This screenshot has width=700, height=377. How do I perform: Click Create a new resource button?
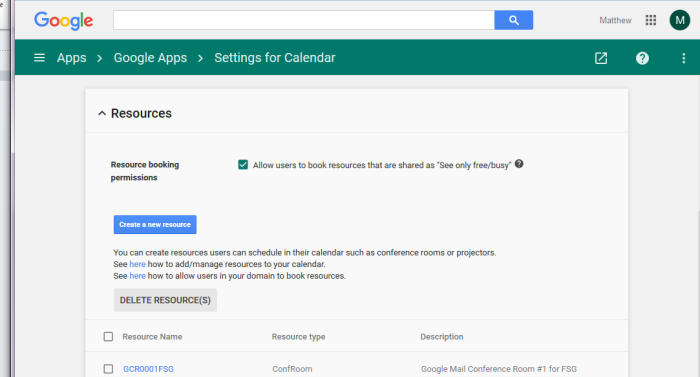tap(155, 225)
